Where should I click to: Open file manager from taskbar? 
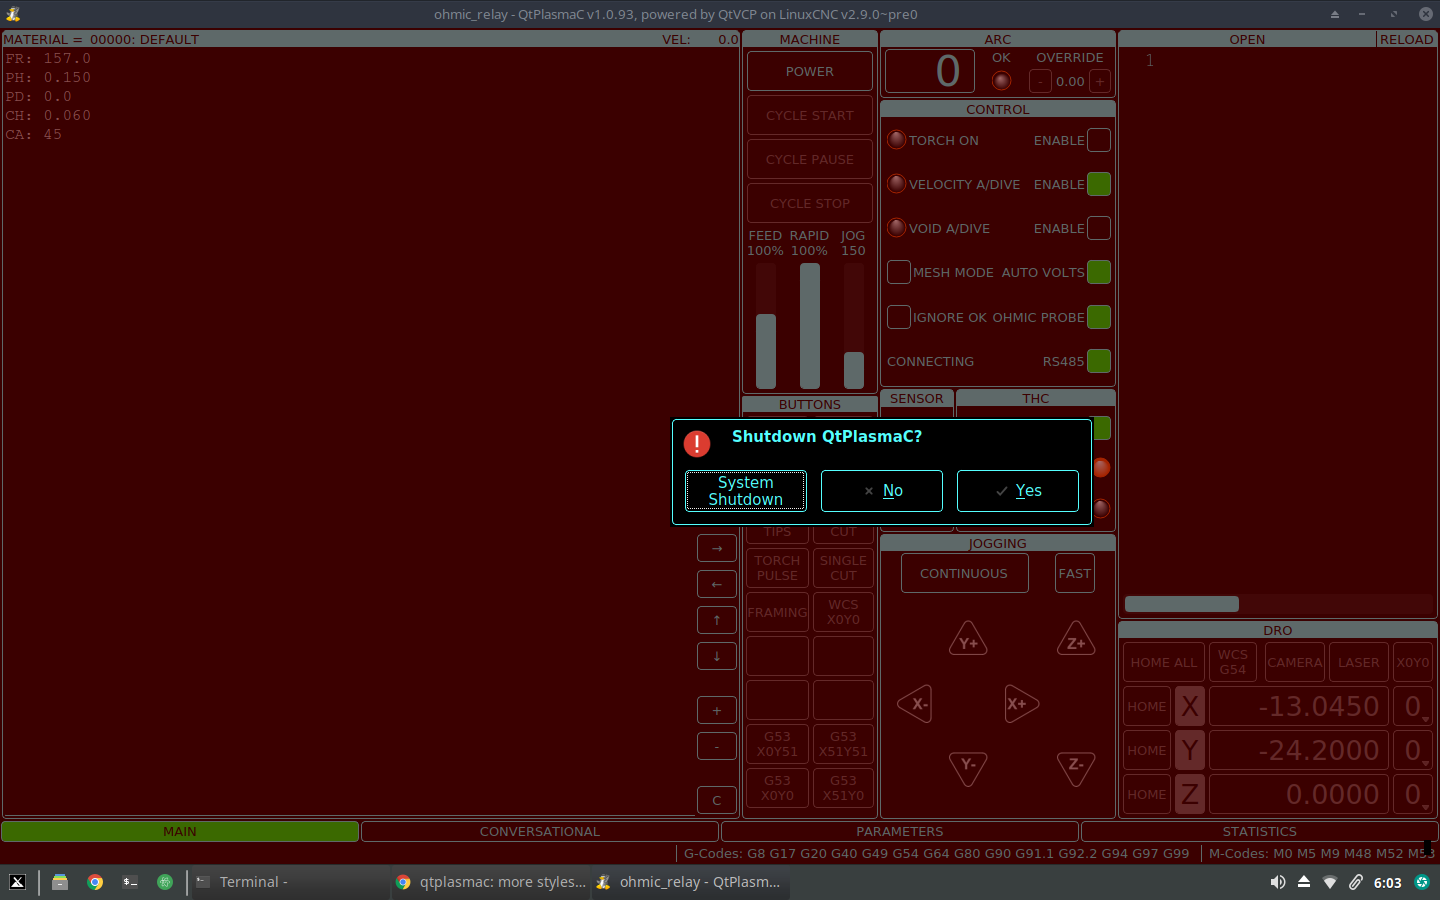[x=60, y=882]
